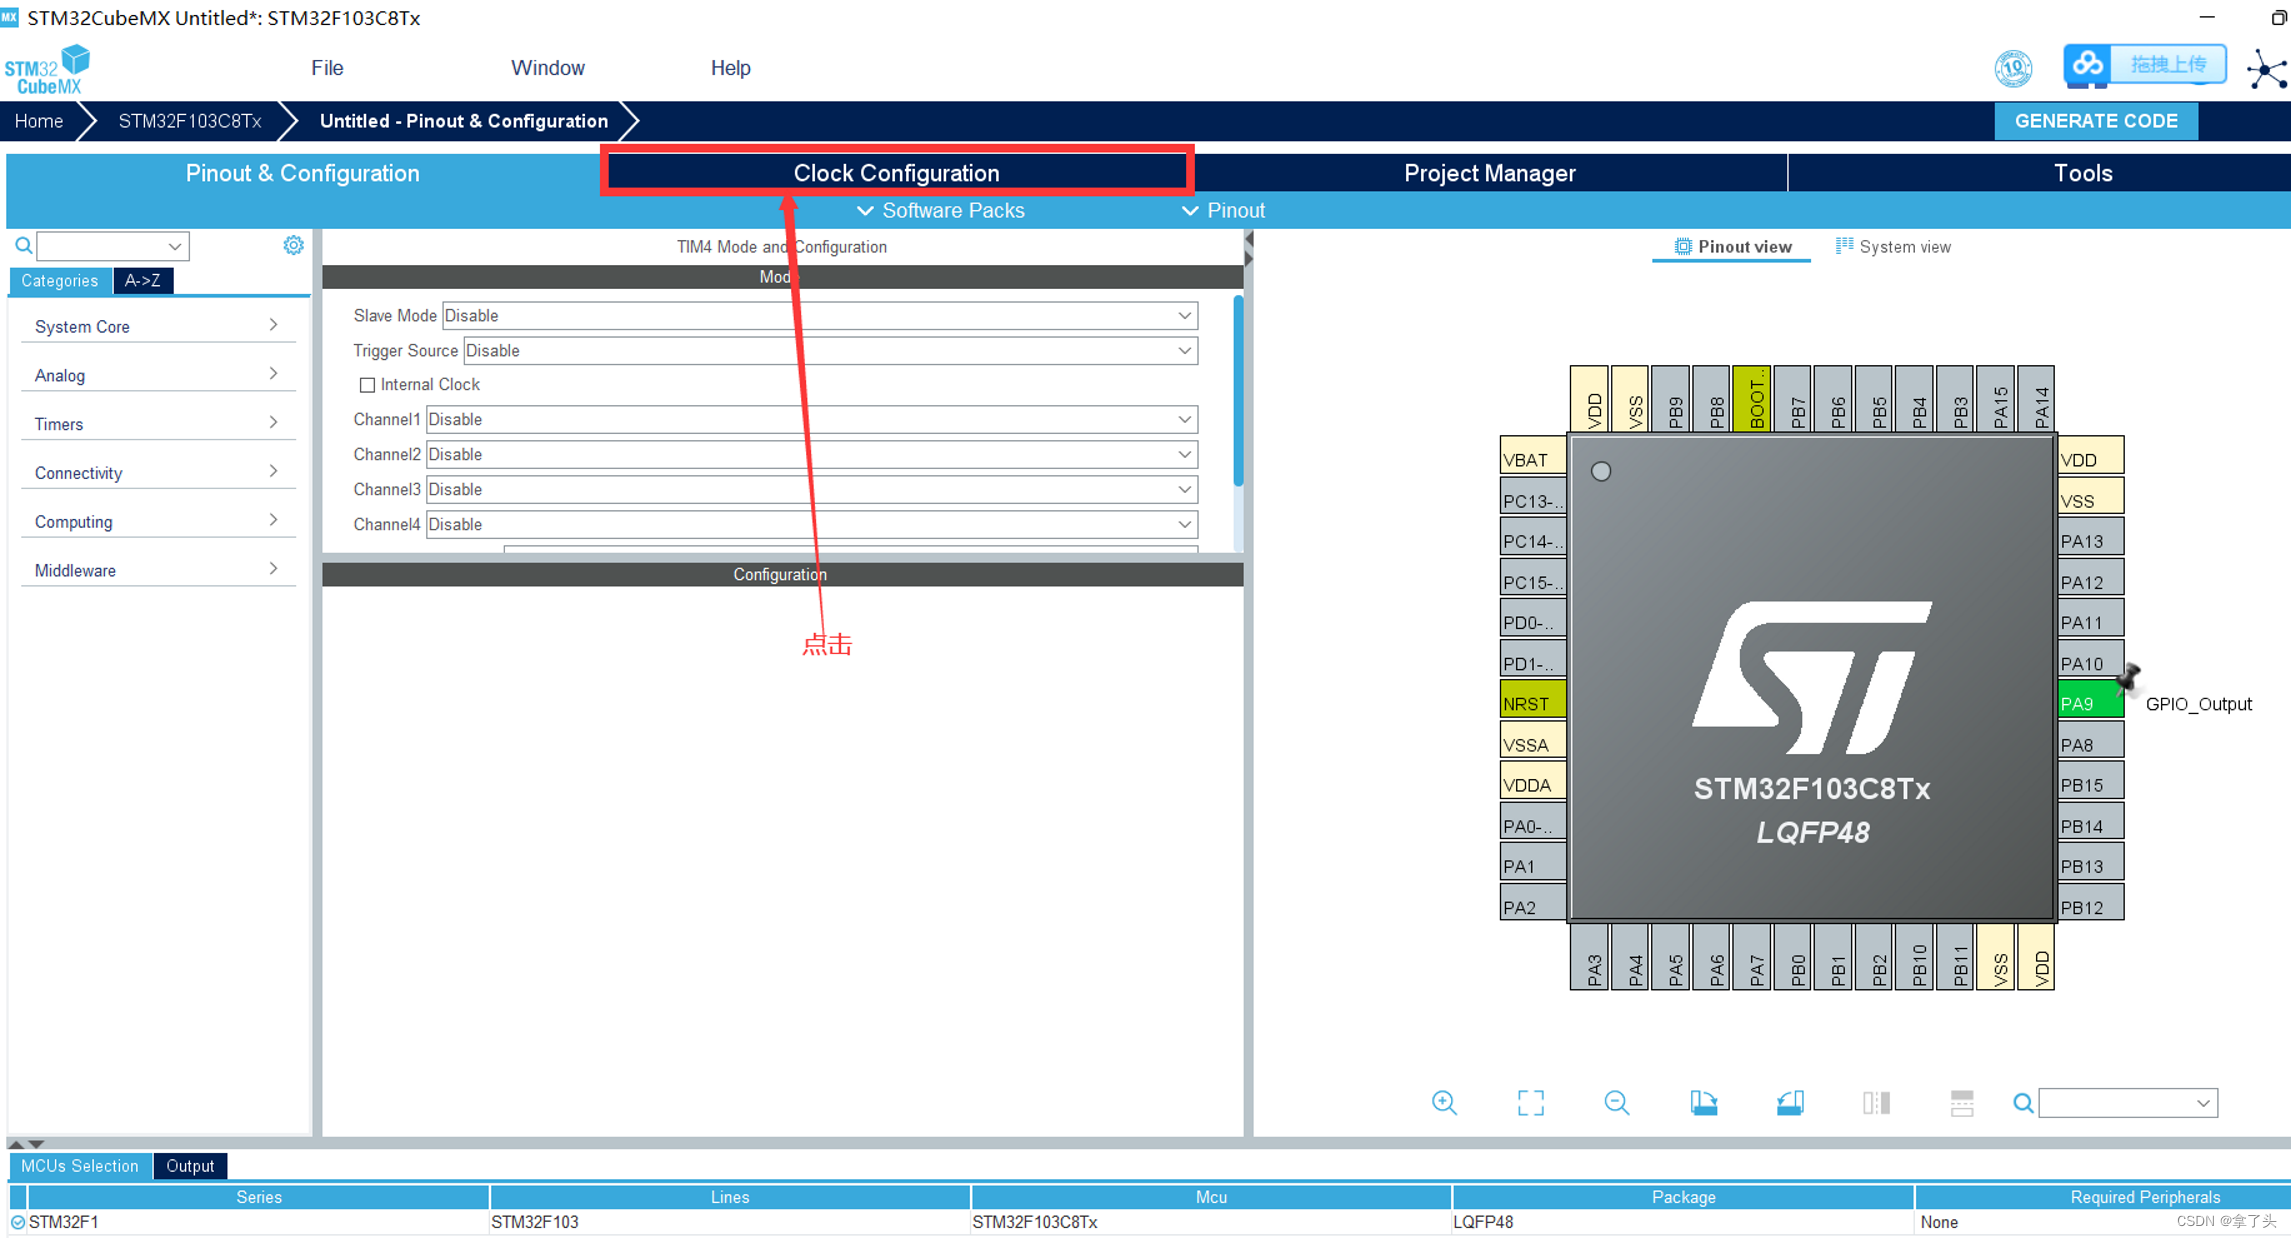Click the Home breadcrumb link
Screen dimensions: 2292x1238
point(39,121)
